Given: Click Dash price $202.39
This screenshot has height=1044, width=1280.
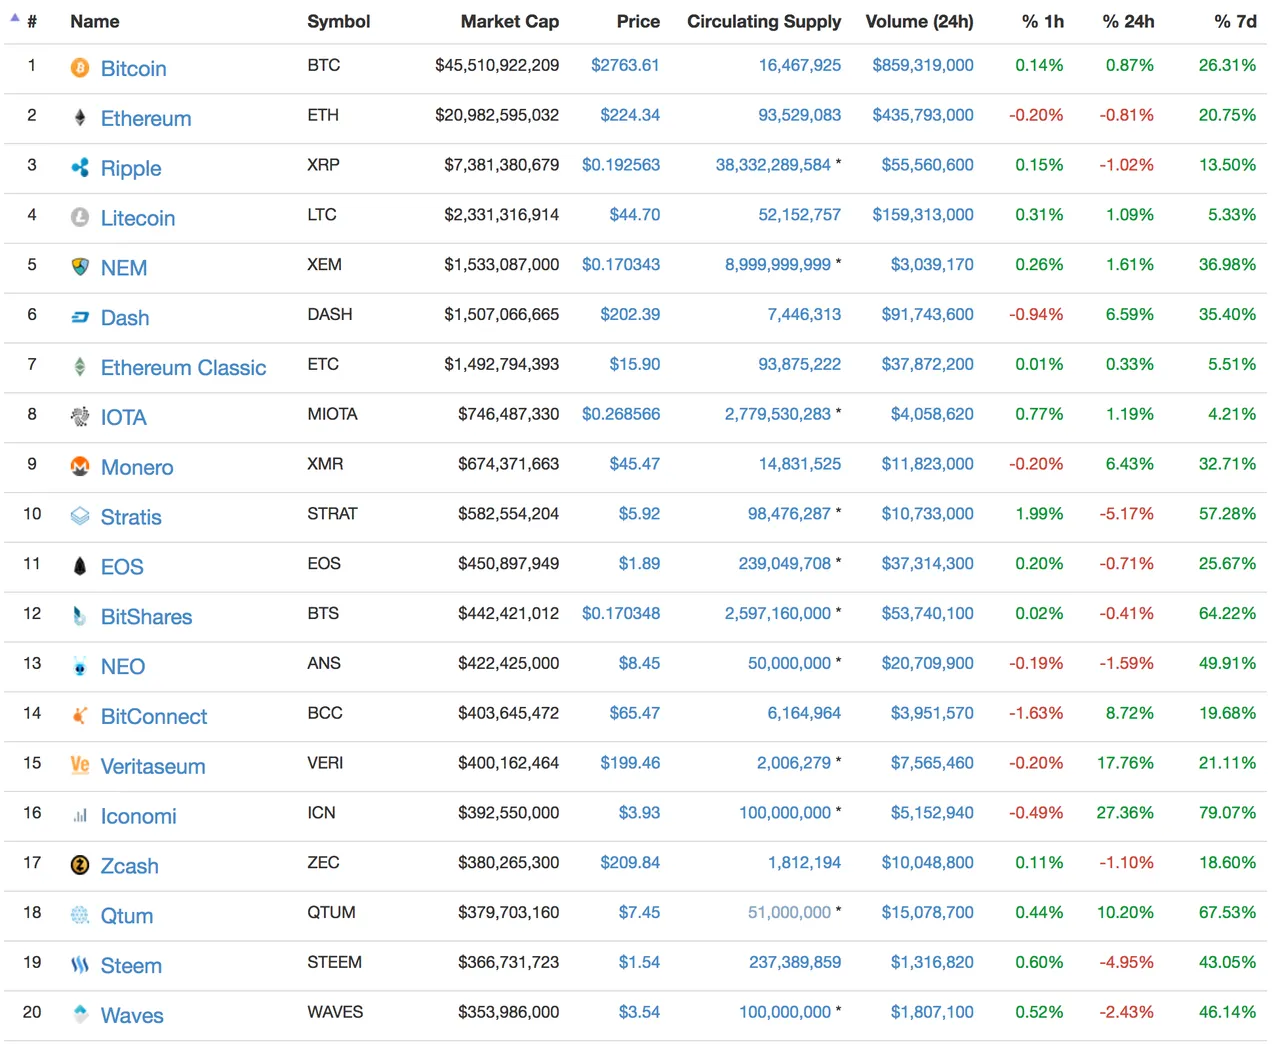Looking at the screenshot, I should pyautogui.click(x=630, y=314).
